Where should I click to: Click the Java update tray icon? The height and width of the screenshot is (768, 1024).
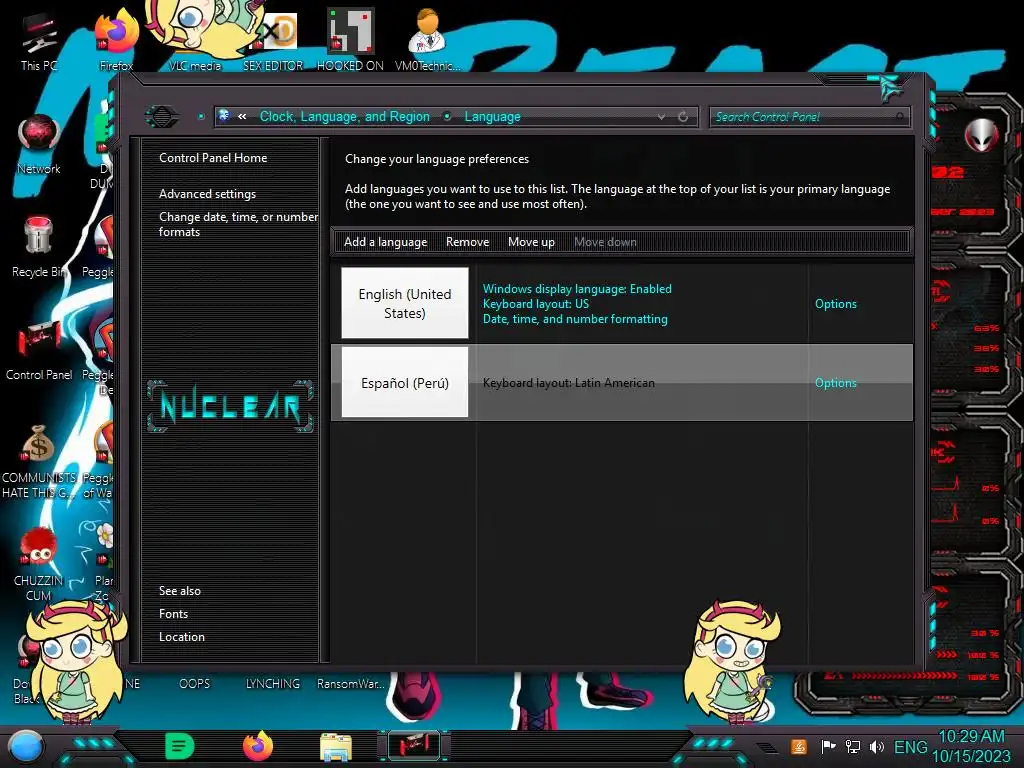pos(799,746)
